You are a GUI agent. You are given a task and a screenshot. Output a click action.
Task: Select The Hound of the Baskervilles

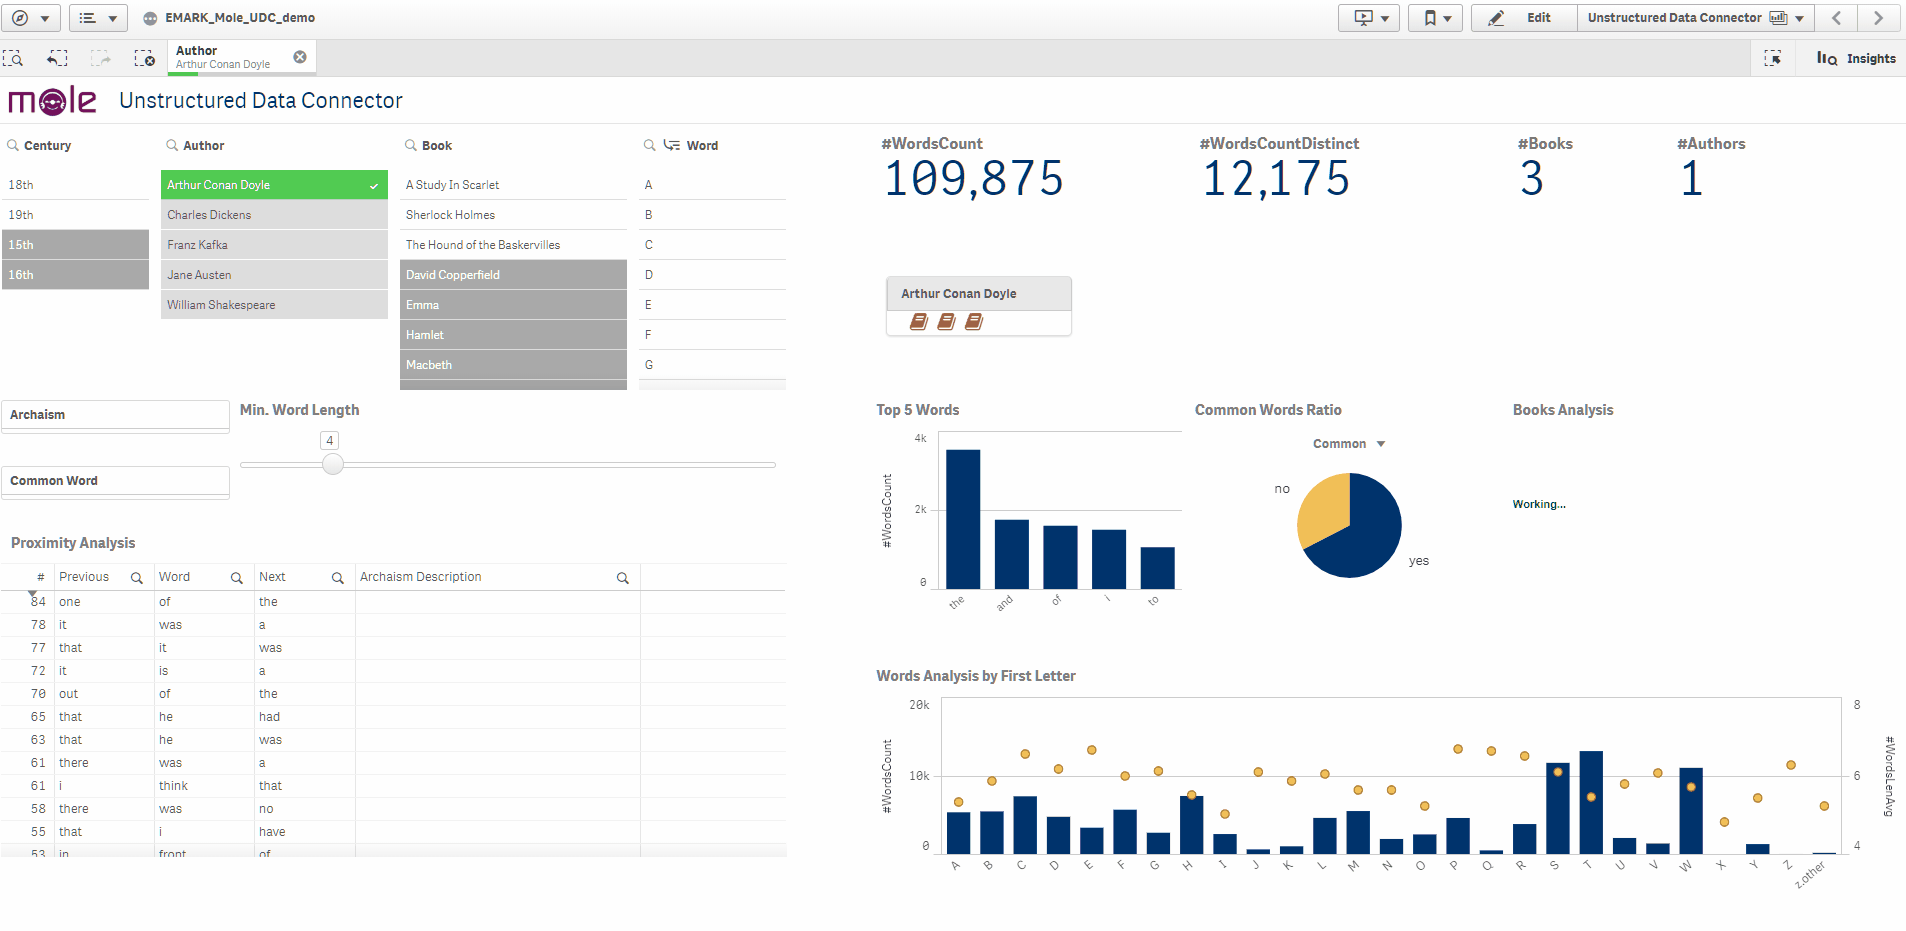[x=513, y=245]
